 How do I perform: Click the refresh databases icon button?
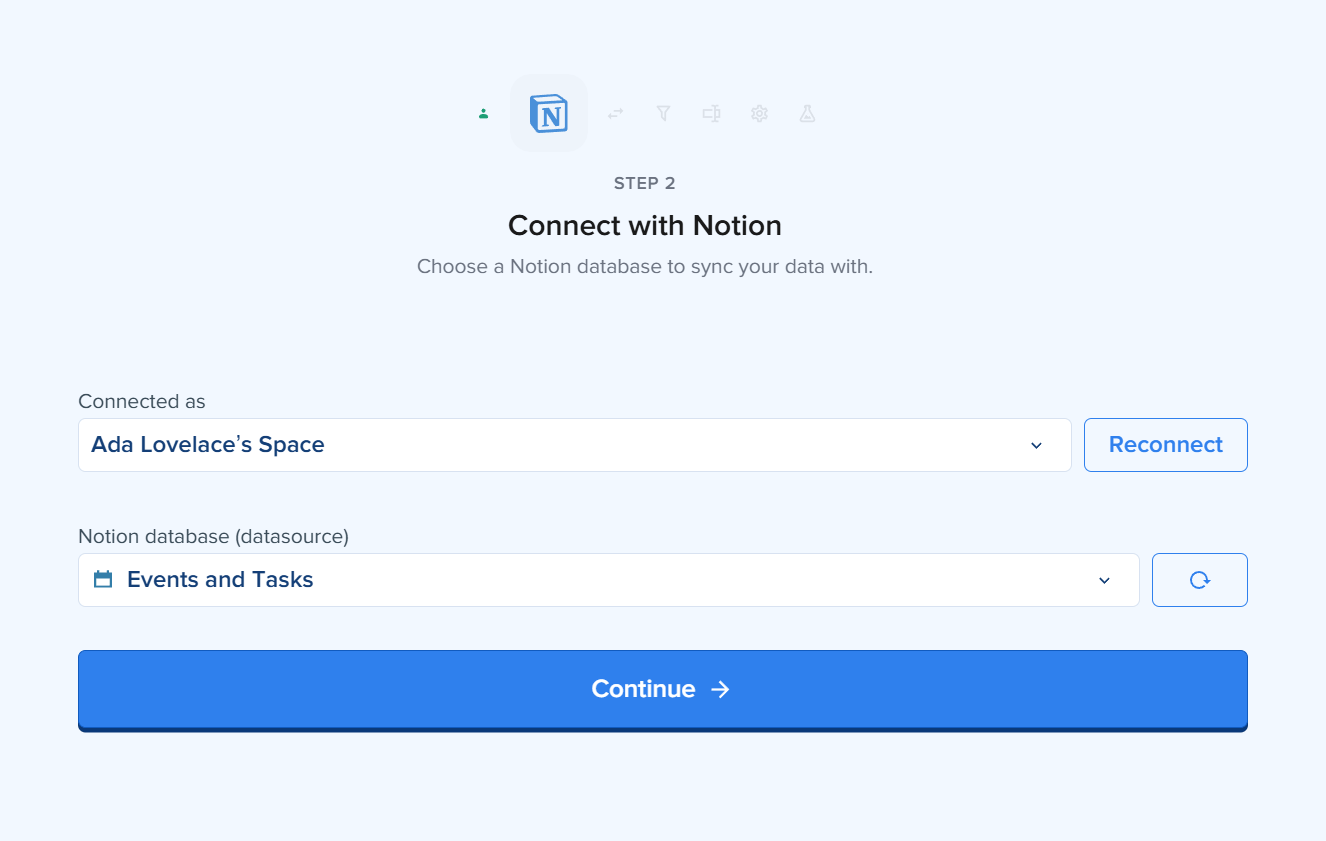pos(1199,580)
